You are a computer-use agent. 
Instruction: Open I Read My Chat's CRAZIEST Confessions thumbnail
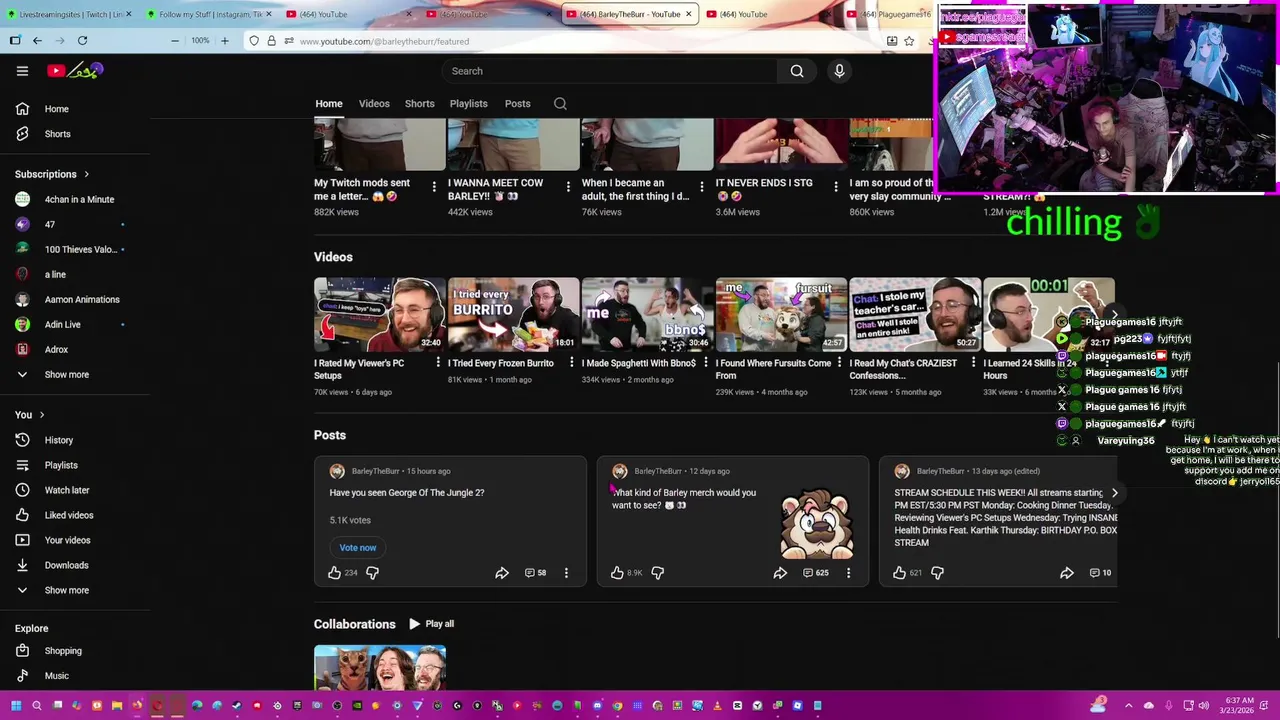915,315
